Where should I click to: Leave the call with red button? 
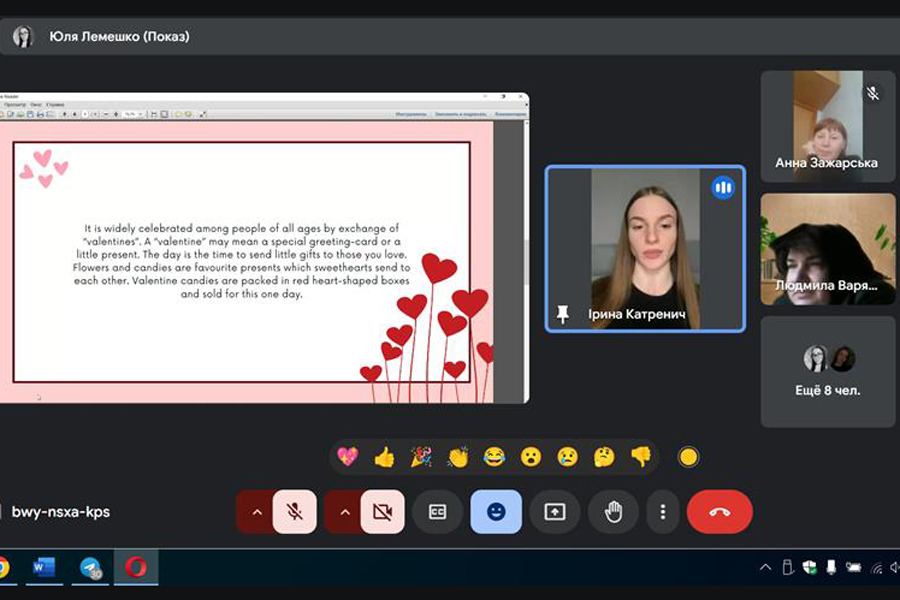coord(719,512)
